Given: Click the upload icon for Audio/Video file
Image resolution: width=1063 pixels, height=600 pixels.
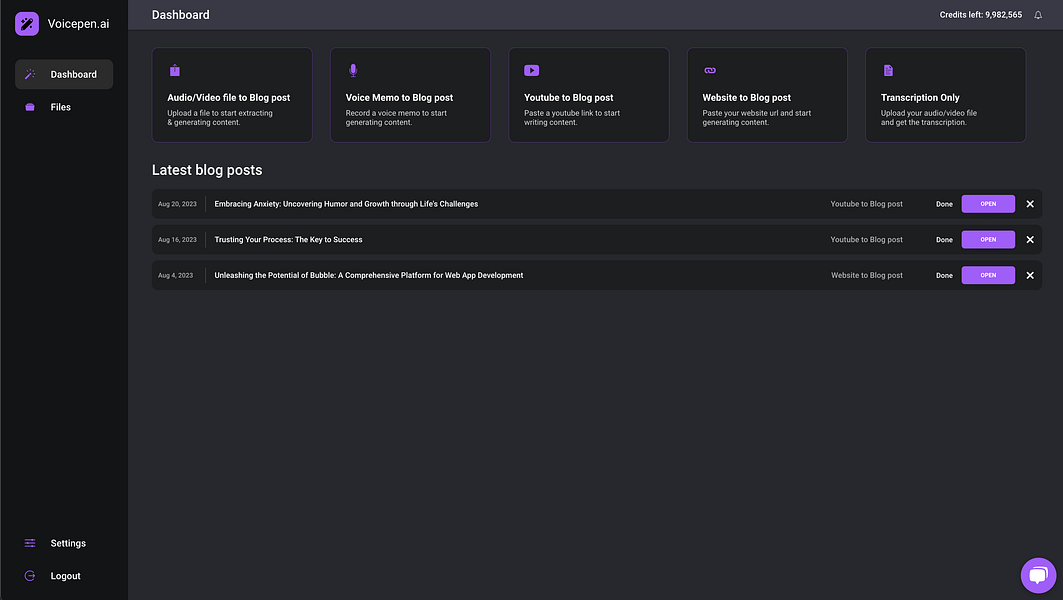Looking at the screenshot, I should click(x=175, y=70).
